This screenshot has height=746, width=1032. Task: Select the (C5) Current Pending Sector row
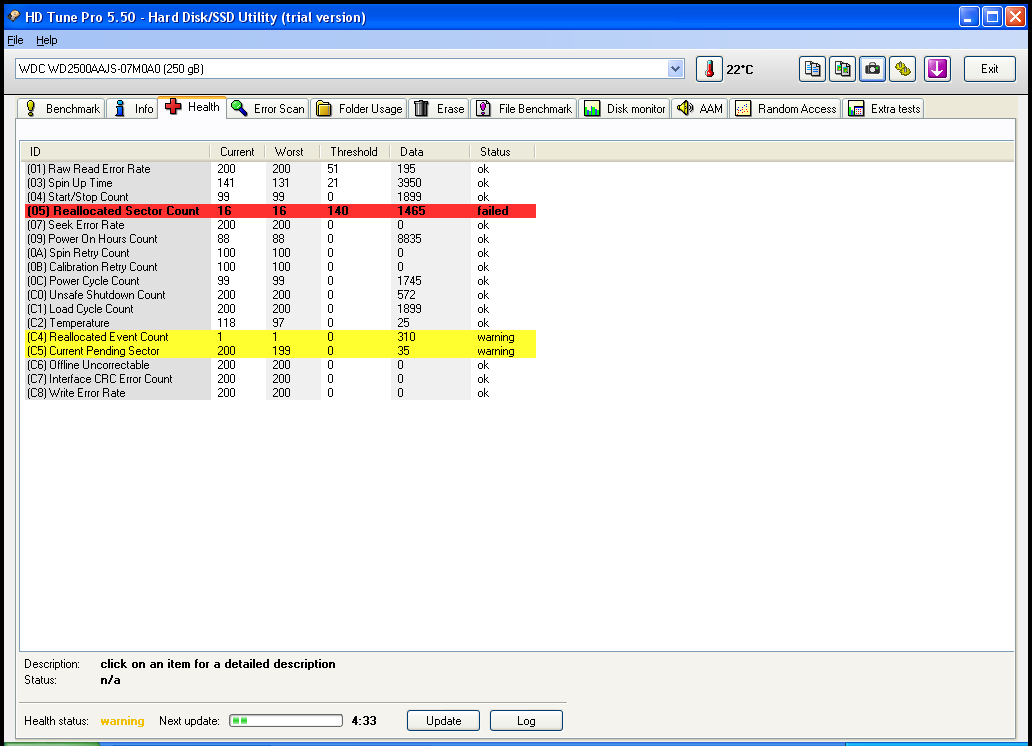[280, 351]
